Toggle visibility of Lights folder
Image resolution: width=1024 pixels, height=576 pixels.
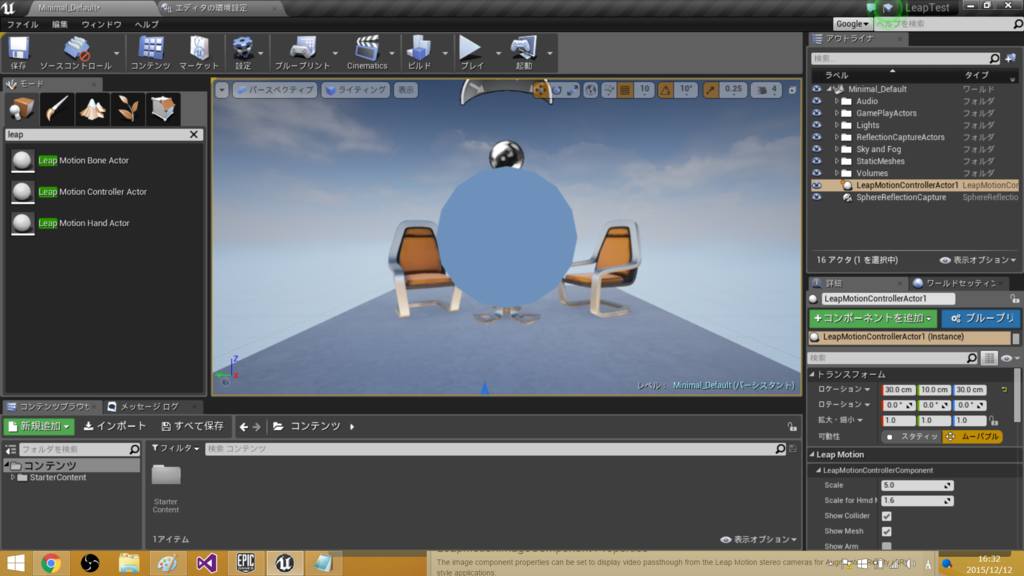(817, 125)
